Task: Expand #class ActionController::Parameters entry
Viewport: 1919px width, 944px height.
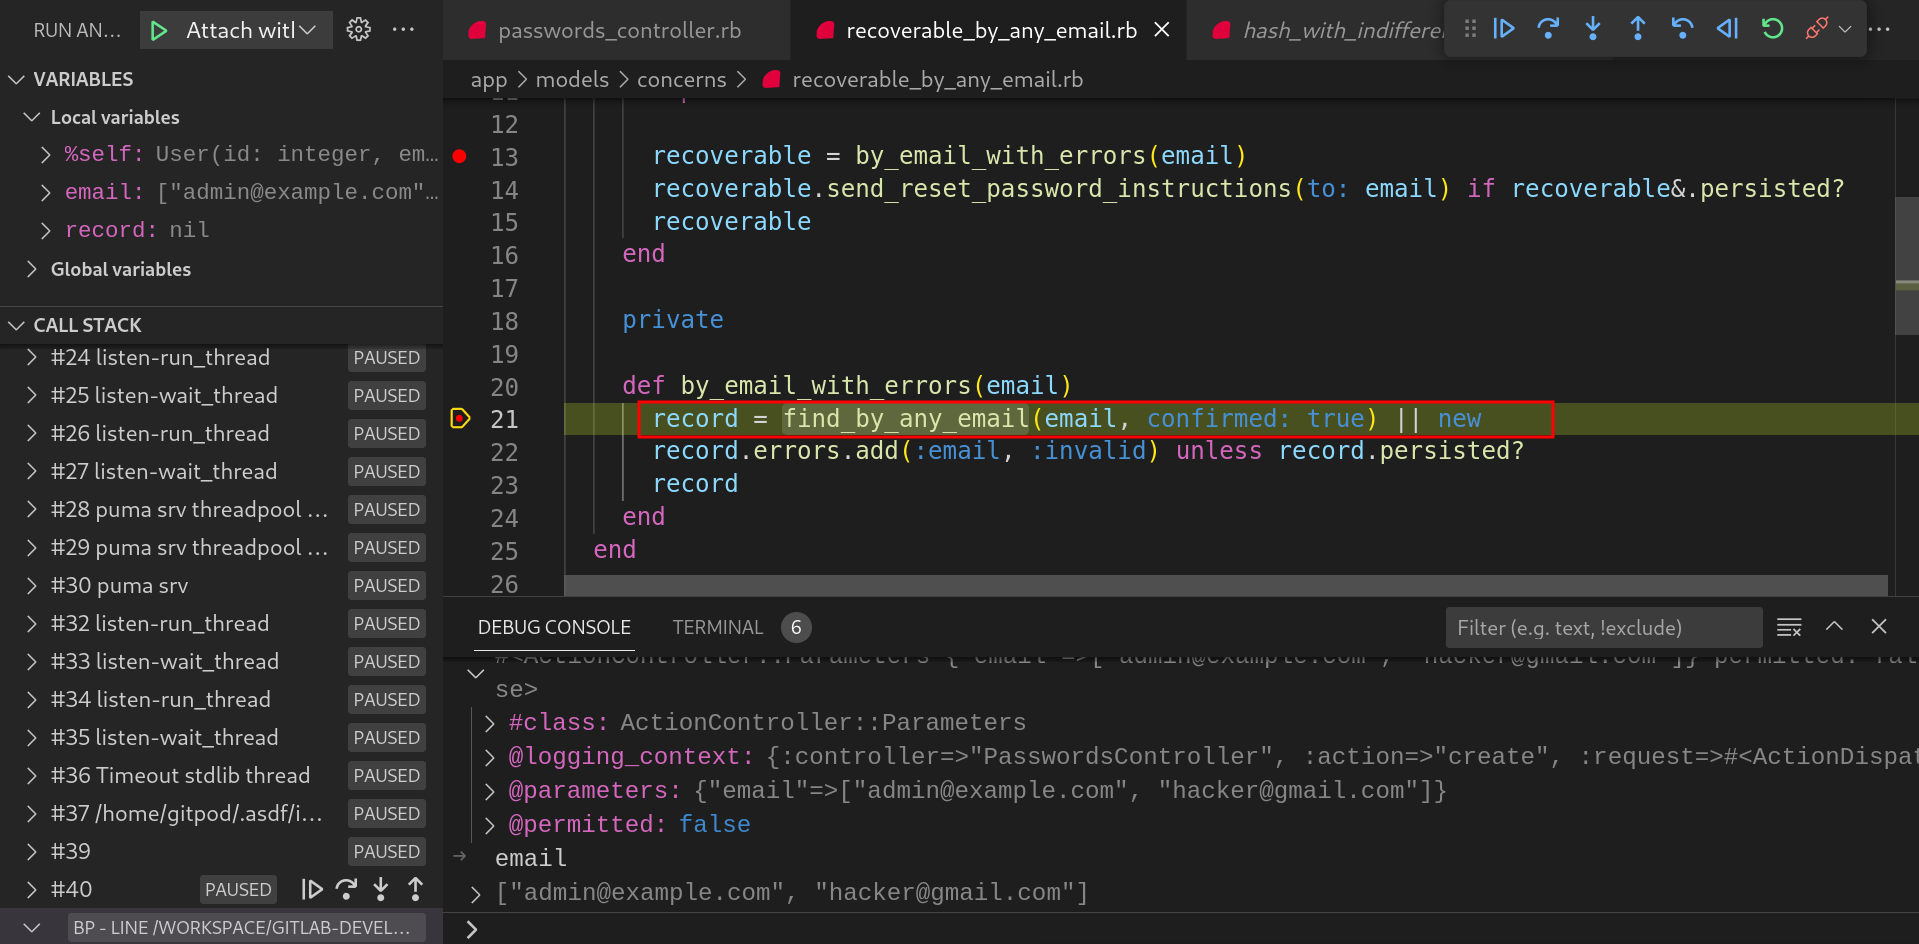Action: click(x=490, y=723)
